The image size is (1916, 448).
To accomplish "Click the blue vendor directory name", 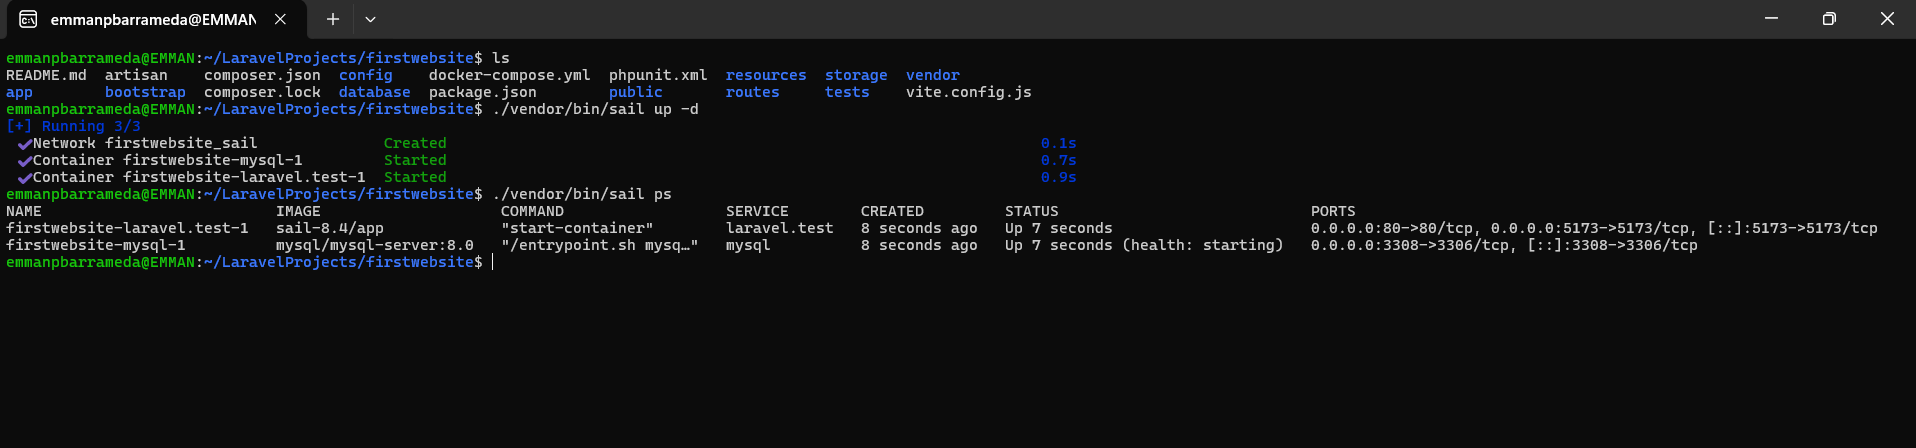I will [932, 75].
